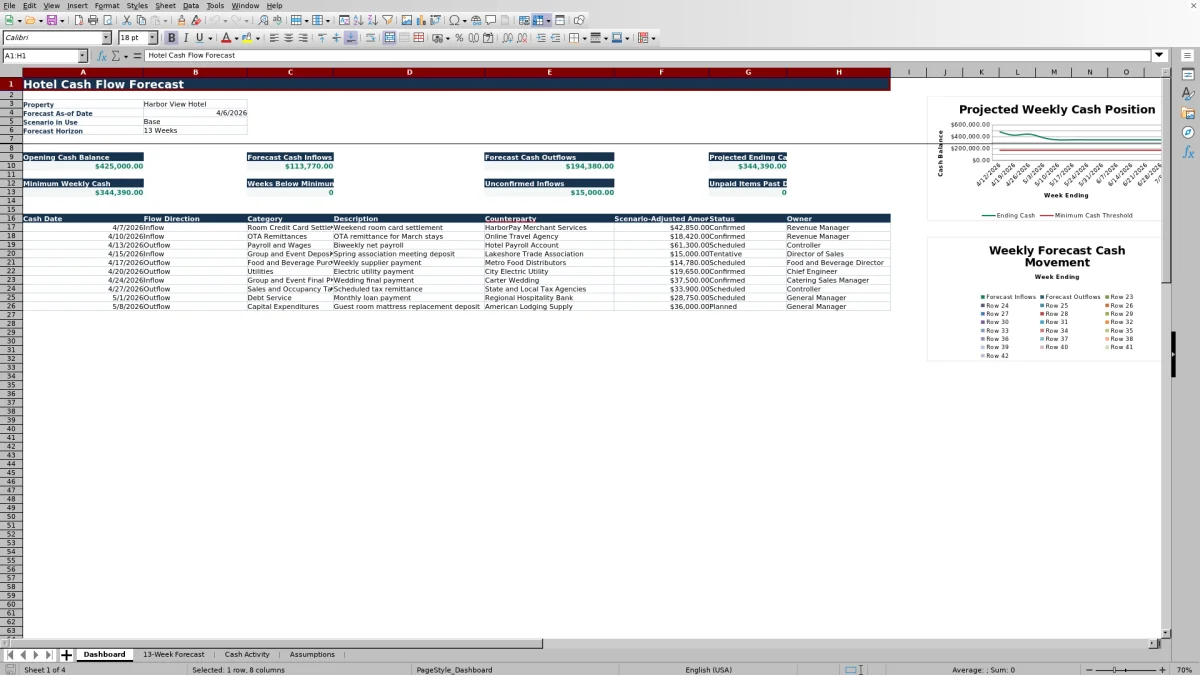Merge and center cells icon
This screenshot has height=675, width=1200.
(389, 38)
